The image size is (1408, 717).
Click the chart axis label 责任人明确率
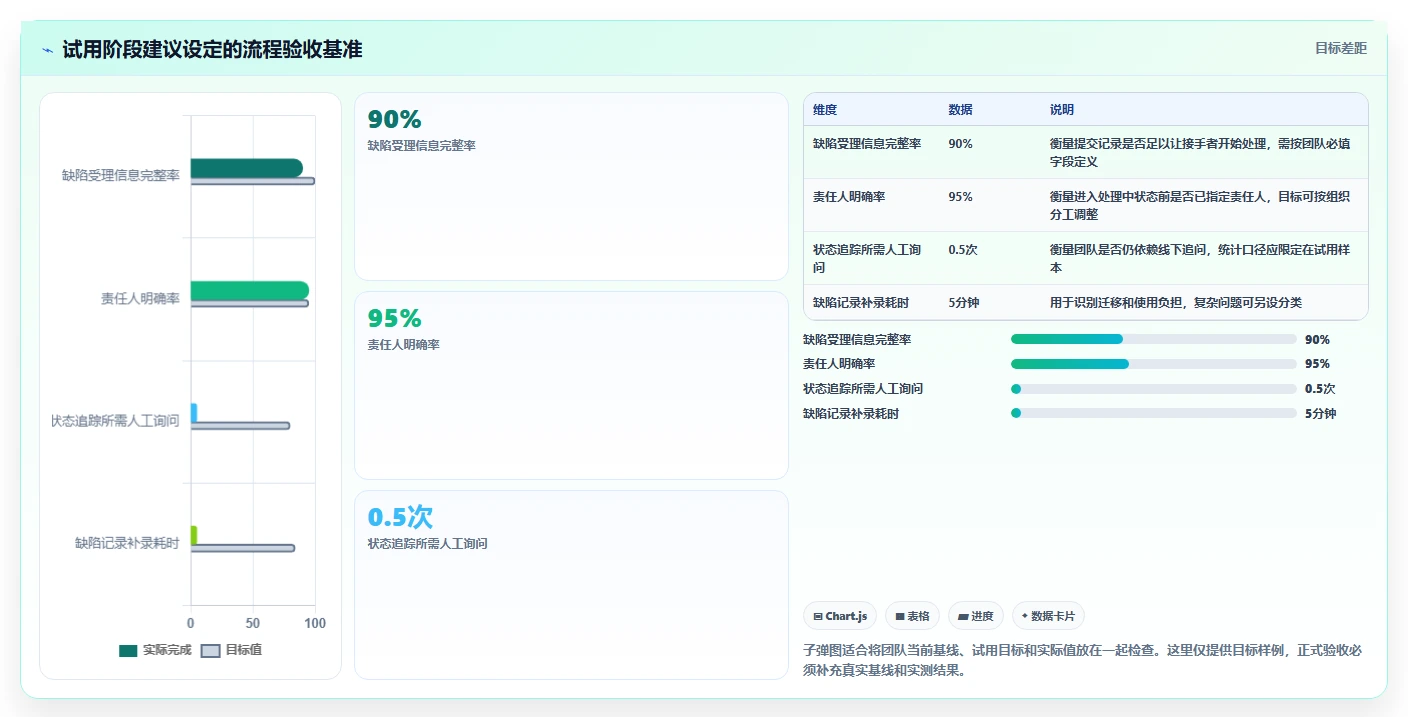point(140,299)
